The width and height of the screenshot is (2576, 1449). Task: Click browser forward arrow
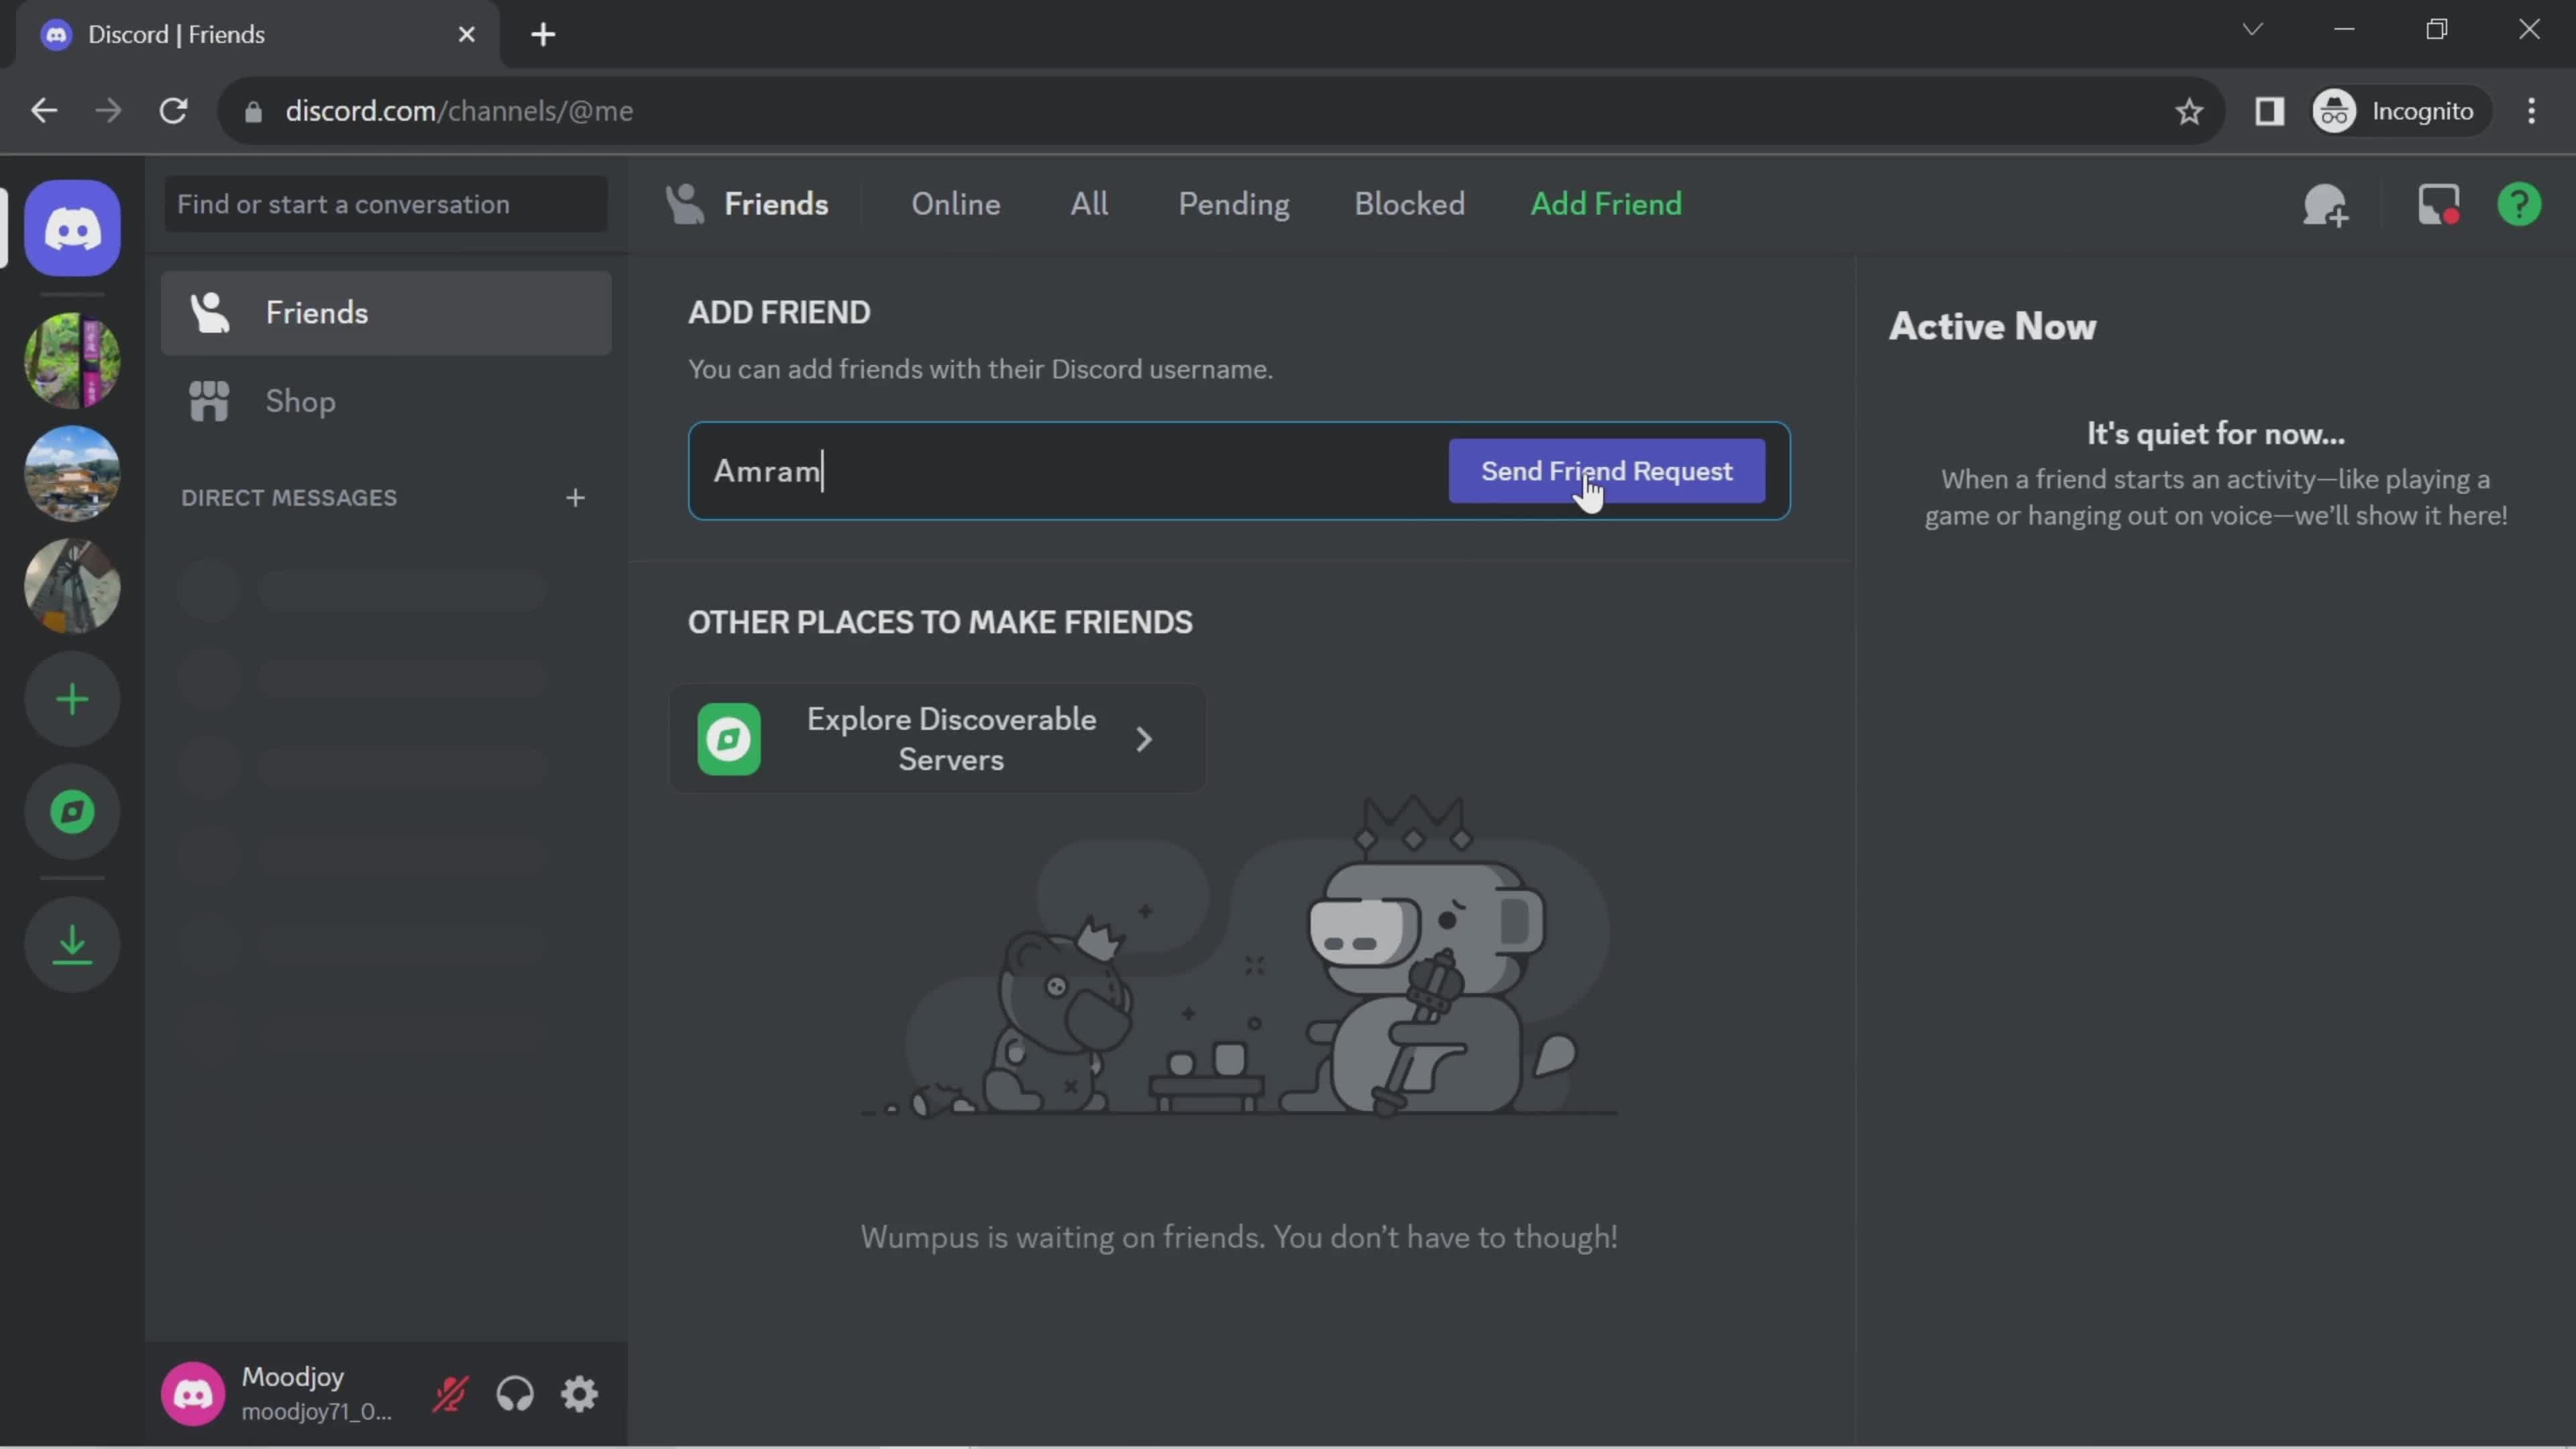coord(108,111)
